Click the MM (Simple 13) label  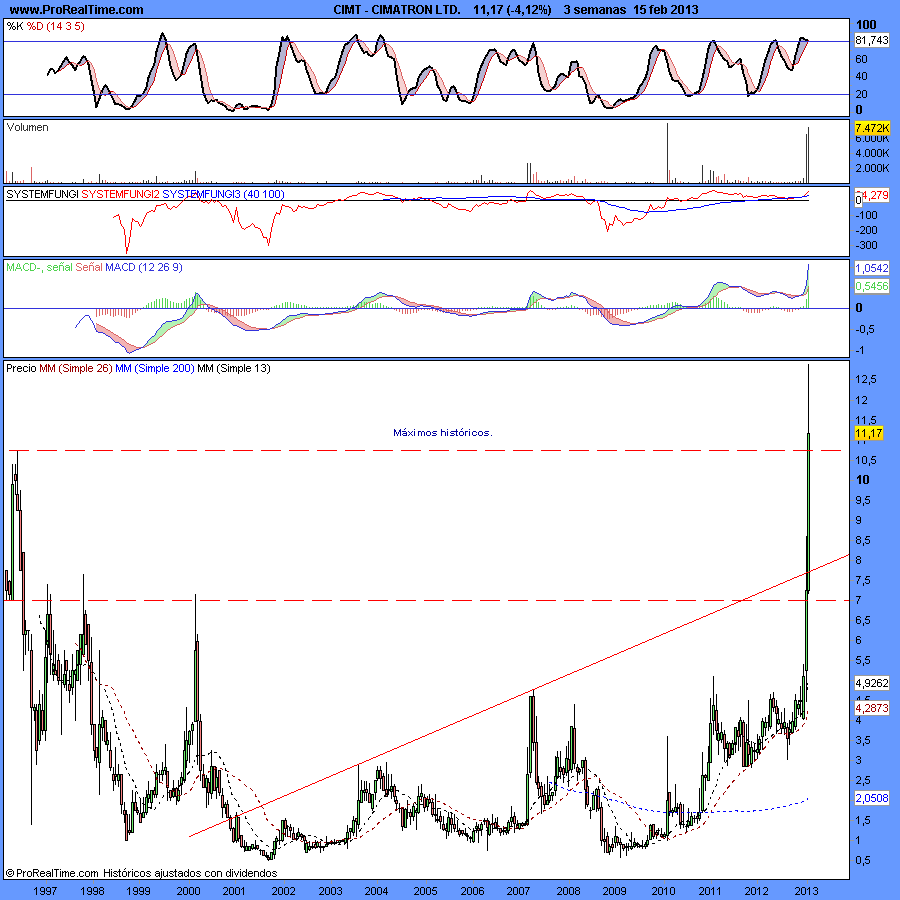click(234, 368)
